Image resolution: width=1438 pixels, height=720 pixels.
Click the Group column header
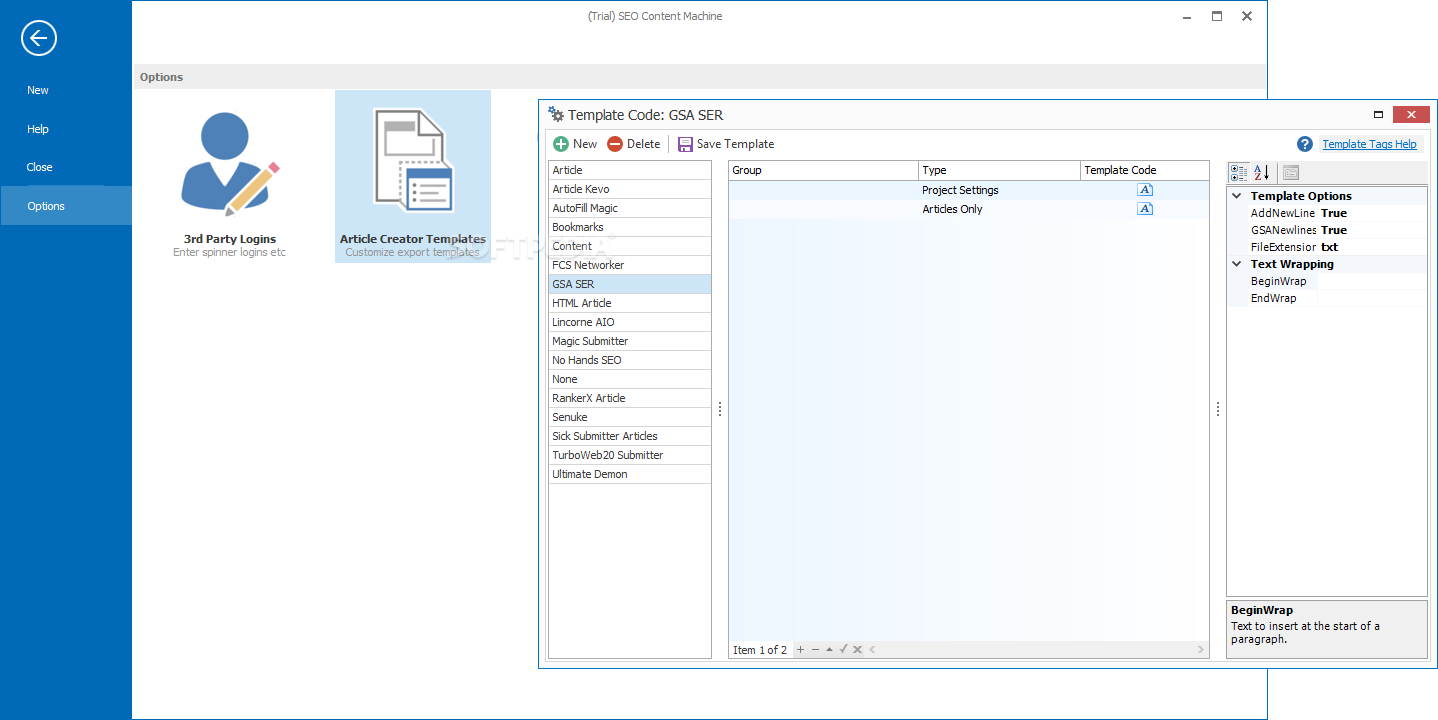point(823,170)
